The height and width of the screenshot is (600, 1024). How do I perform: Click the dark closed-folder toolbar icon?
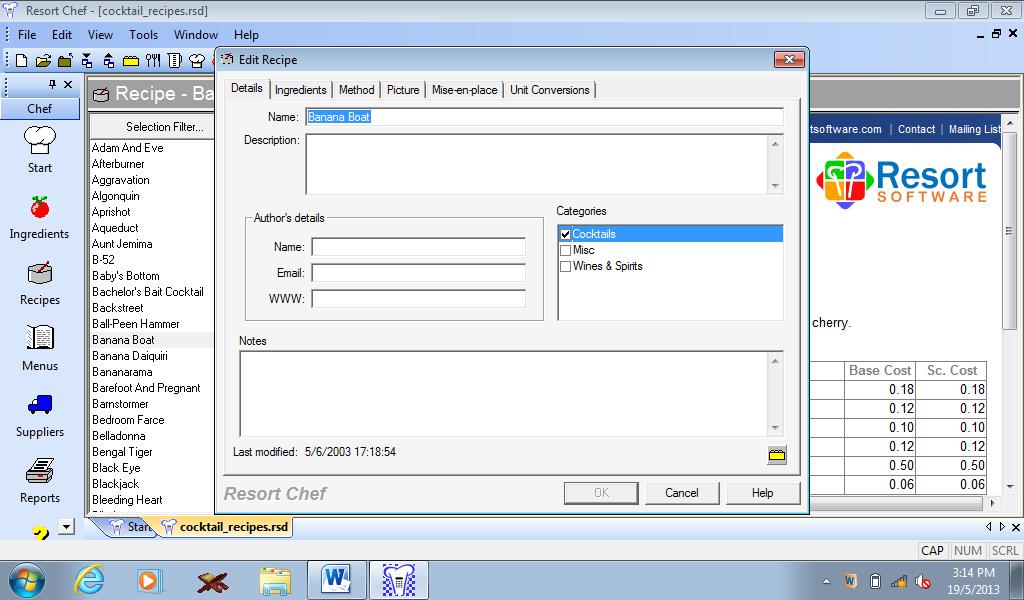pos(65,61)
